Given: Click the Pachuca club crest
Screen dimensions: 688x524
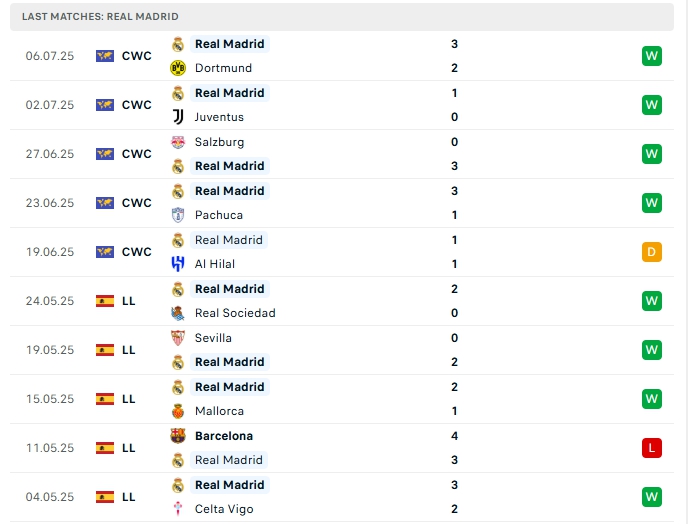Looking at the screenshot, I should (178, 215).
